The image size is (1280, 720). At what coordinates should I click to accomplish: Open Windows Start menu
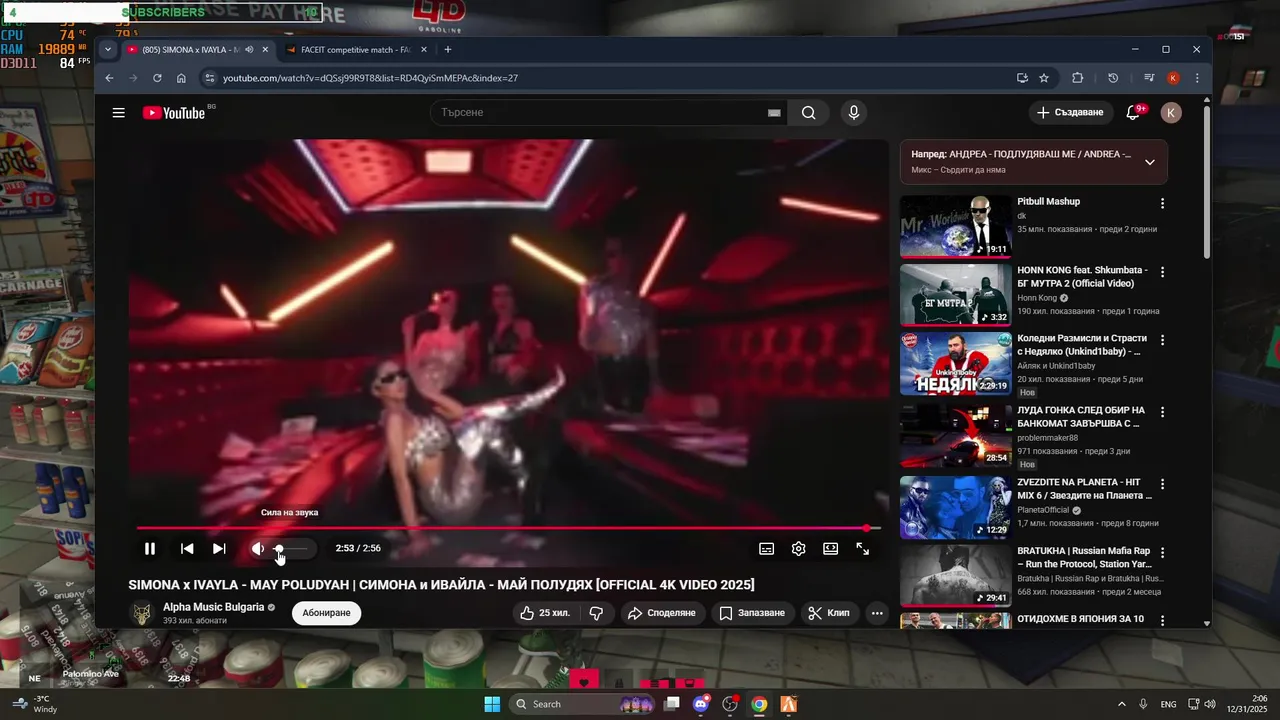492,704
